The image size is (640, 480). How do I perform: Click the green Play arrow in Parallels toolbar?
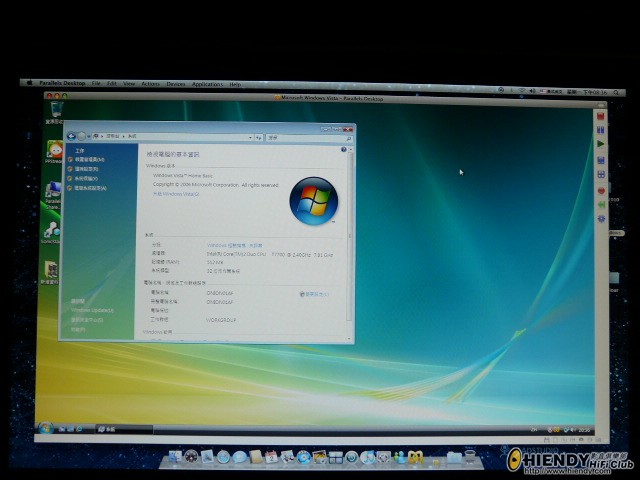coord(600,144)
